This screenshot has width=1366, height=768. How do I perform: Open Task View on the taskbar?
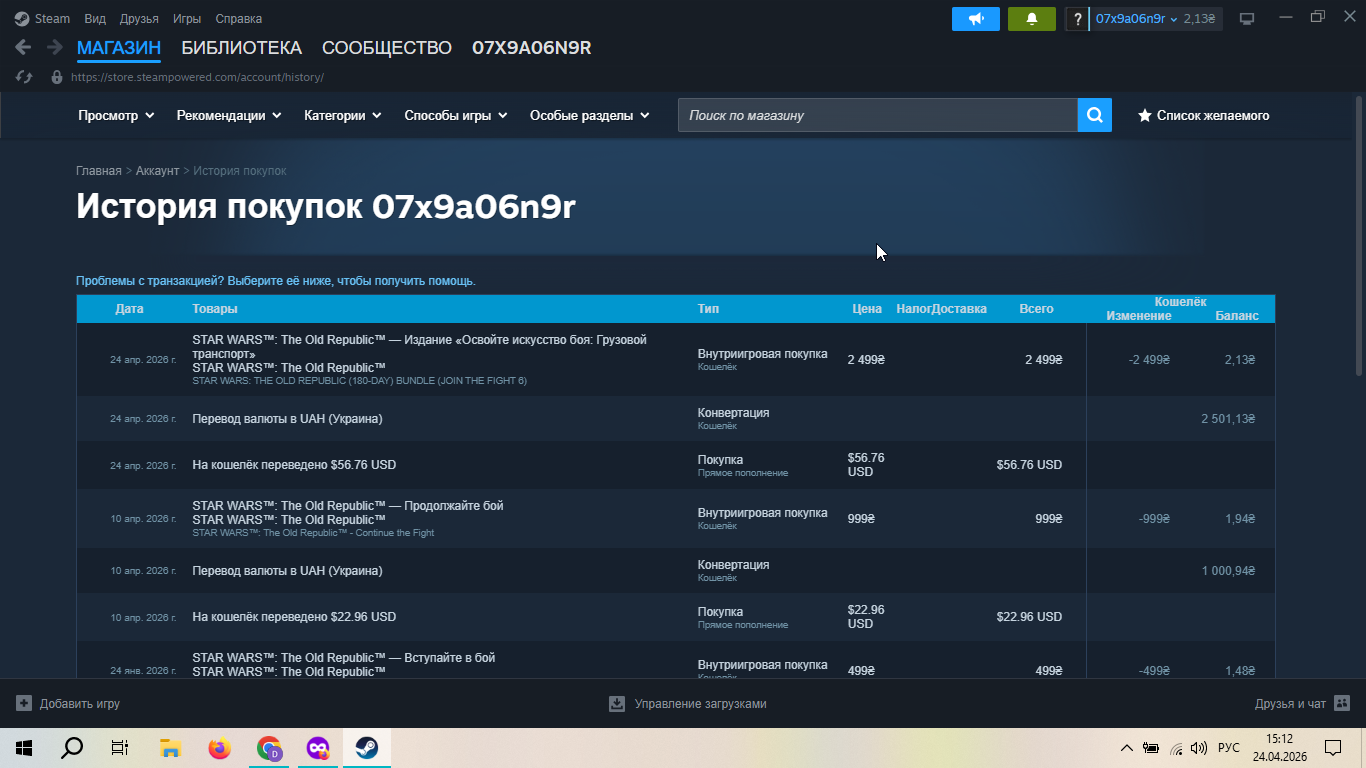click(120, 747)
